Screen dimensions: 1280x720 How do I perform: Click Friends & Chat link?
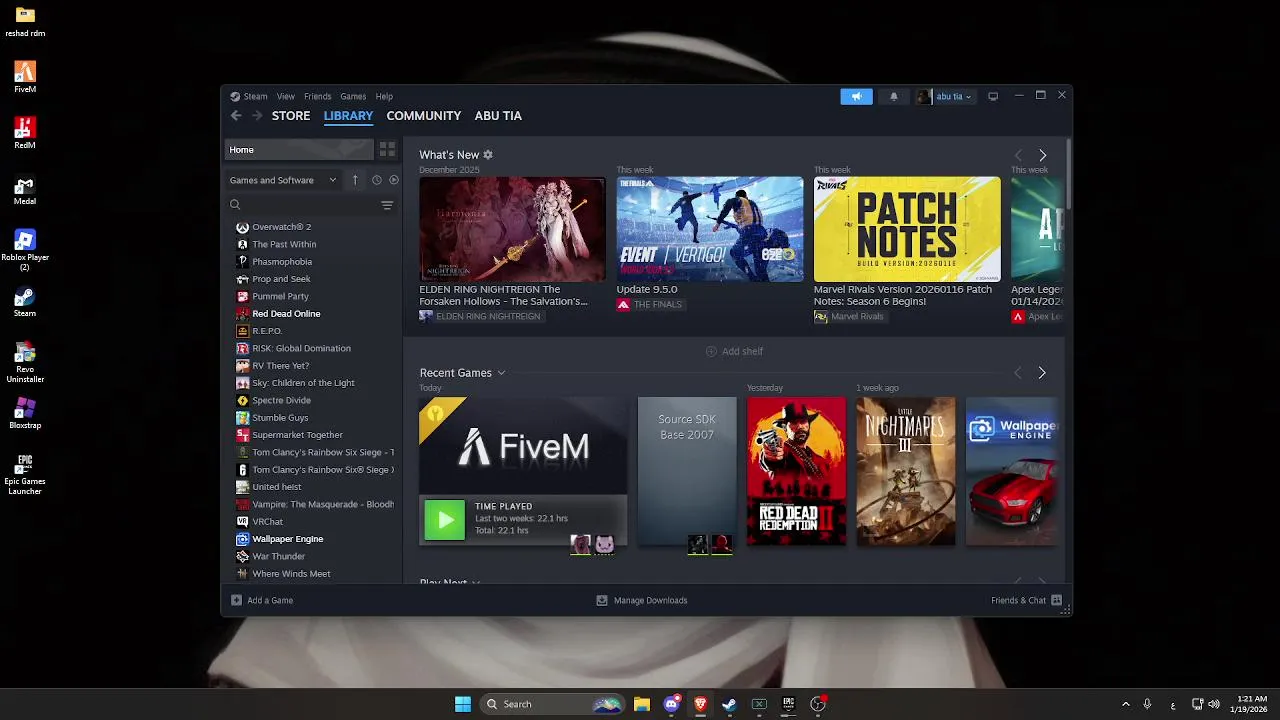point(1018,600)
